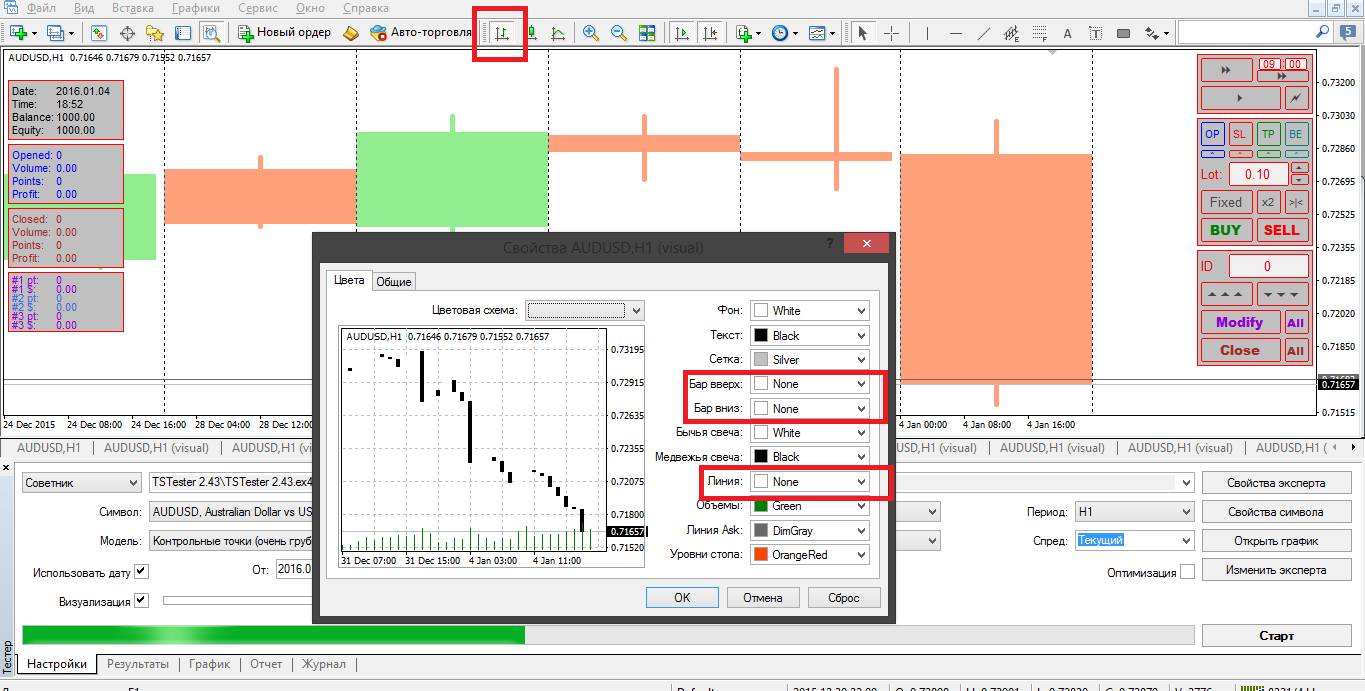Toggle the SL line button

tap(1240, 134)
